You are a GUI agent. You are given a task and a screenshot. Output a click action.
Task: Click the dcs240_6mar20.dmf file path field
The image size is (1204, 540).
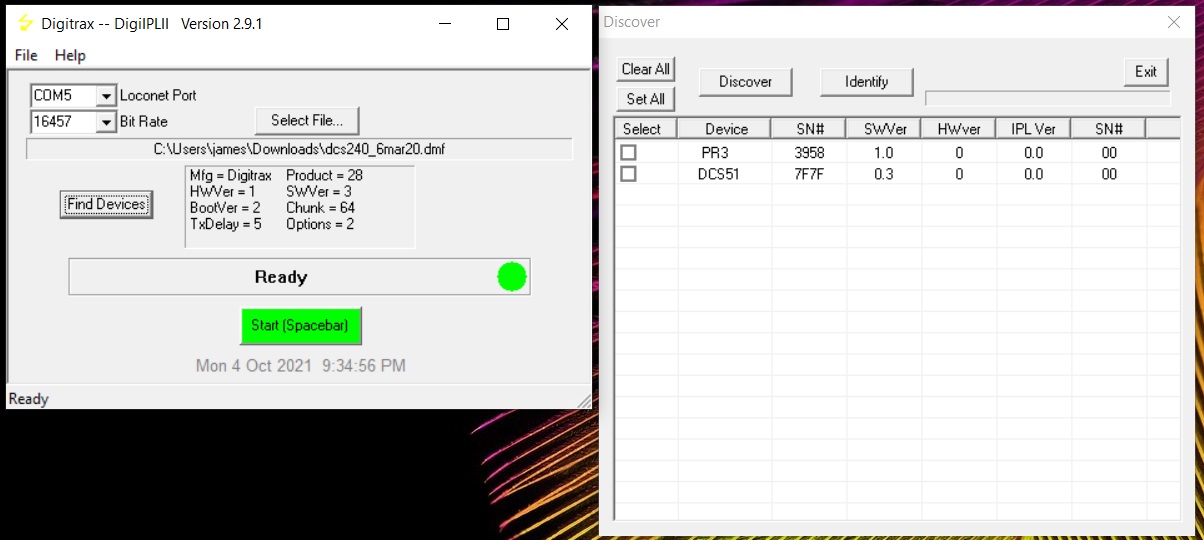299,149
